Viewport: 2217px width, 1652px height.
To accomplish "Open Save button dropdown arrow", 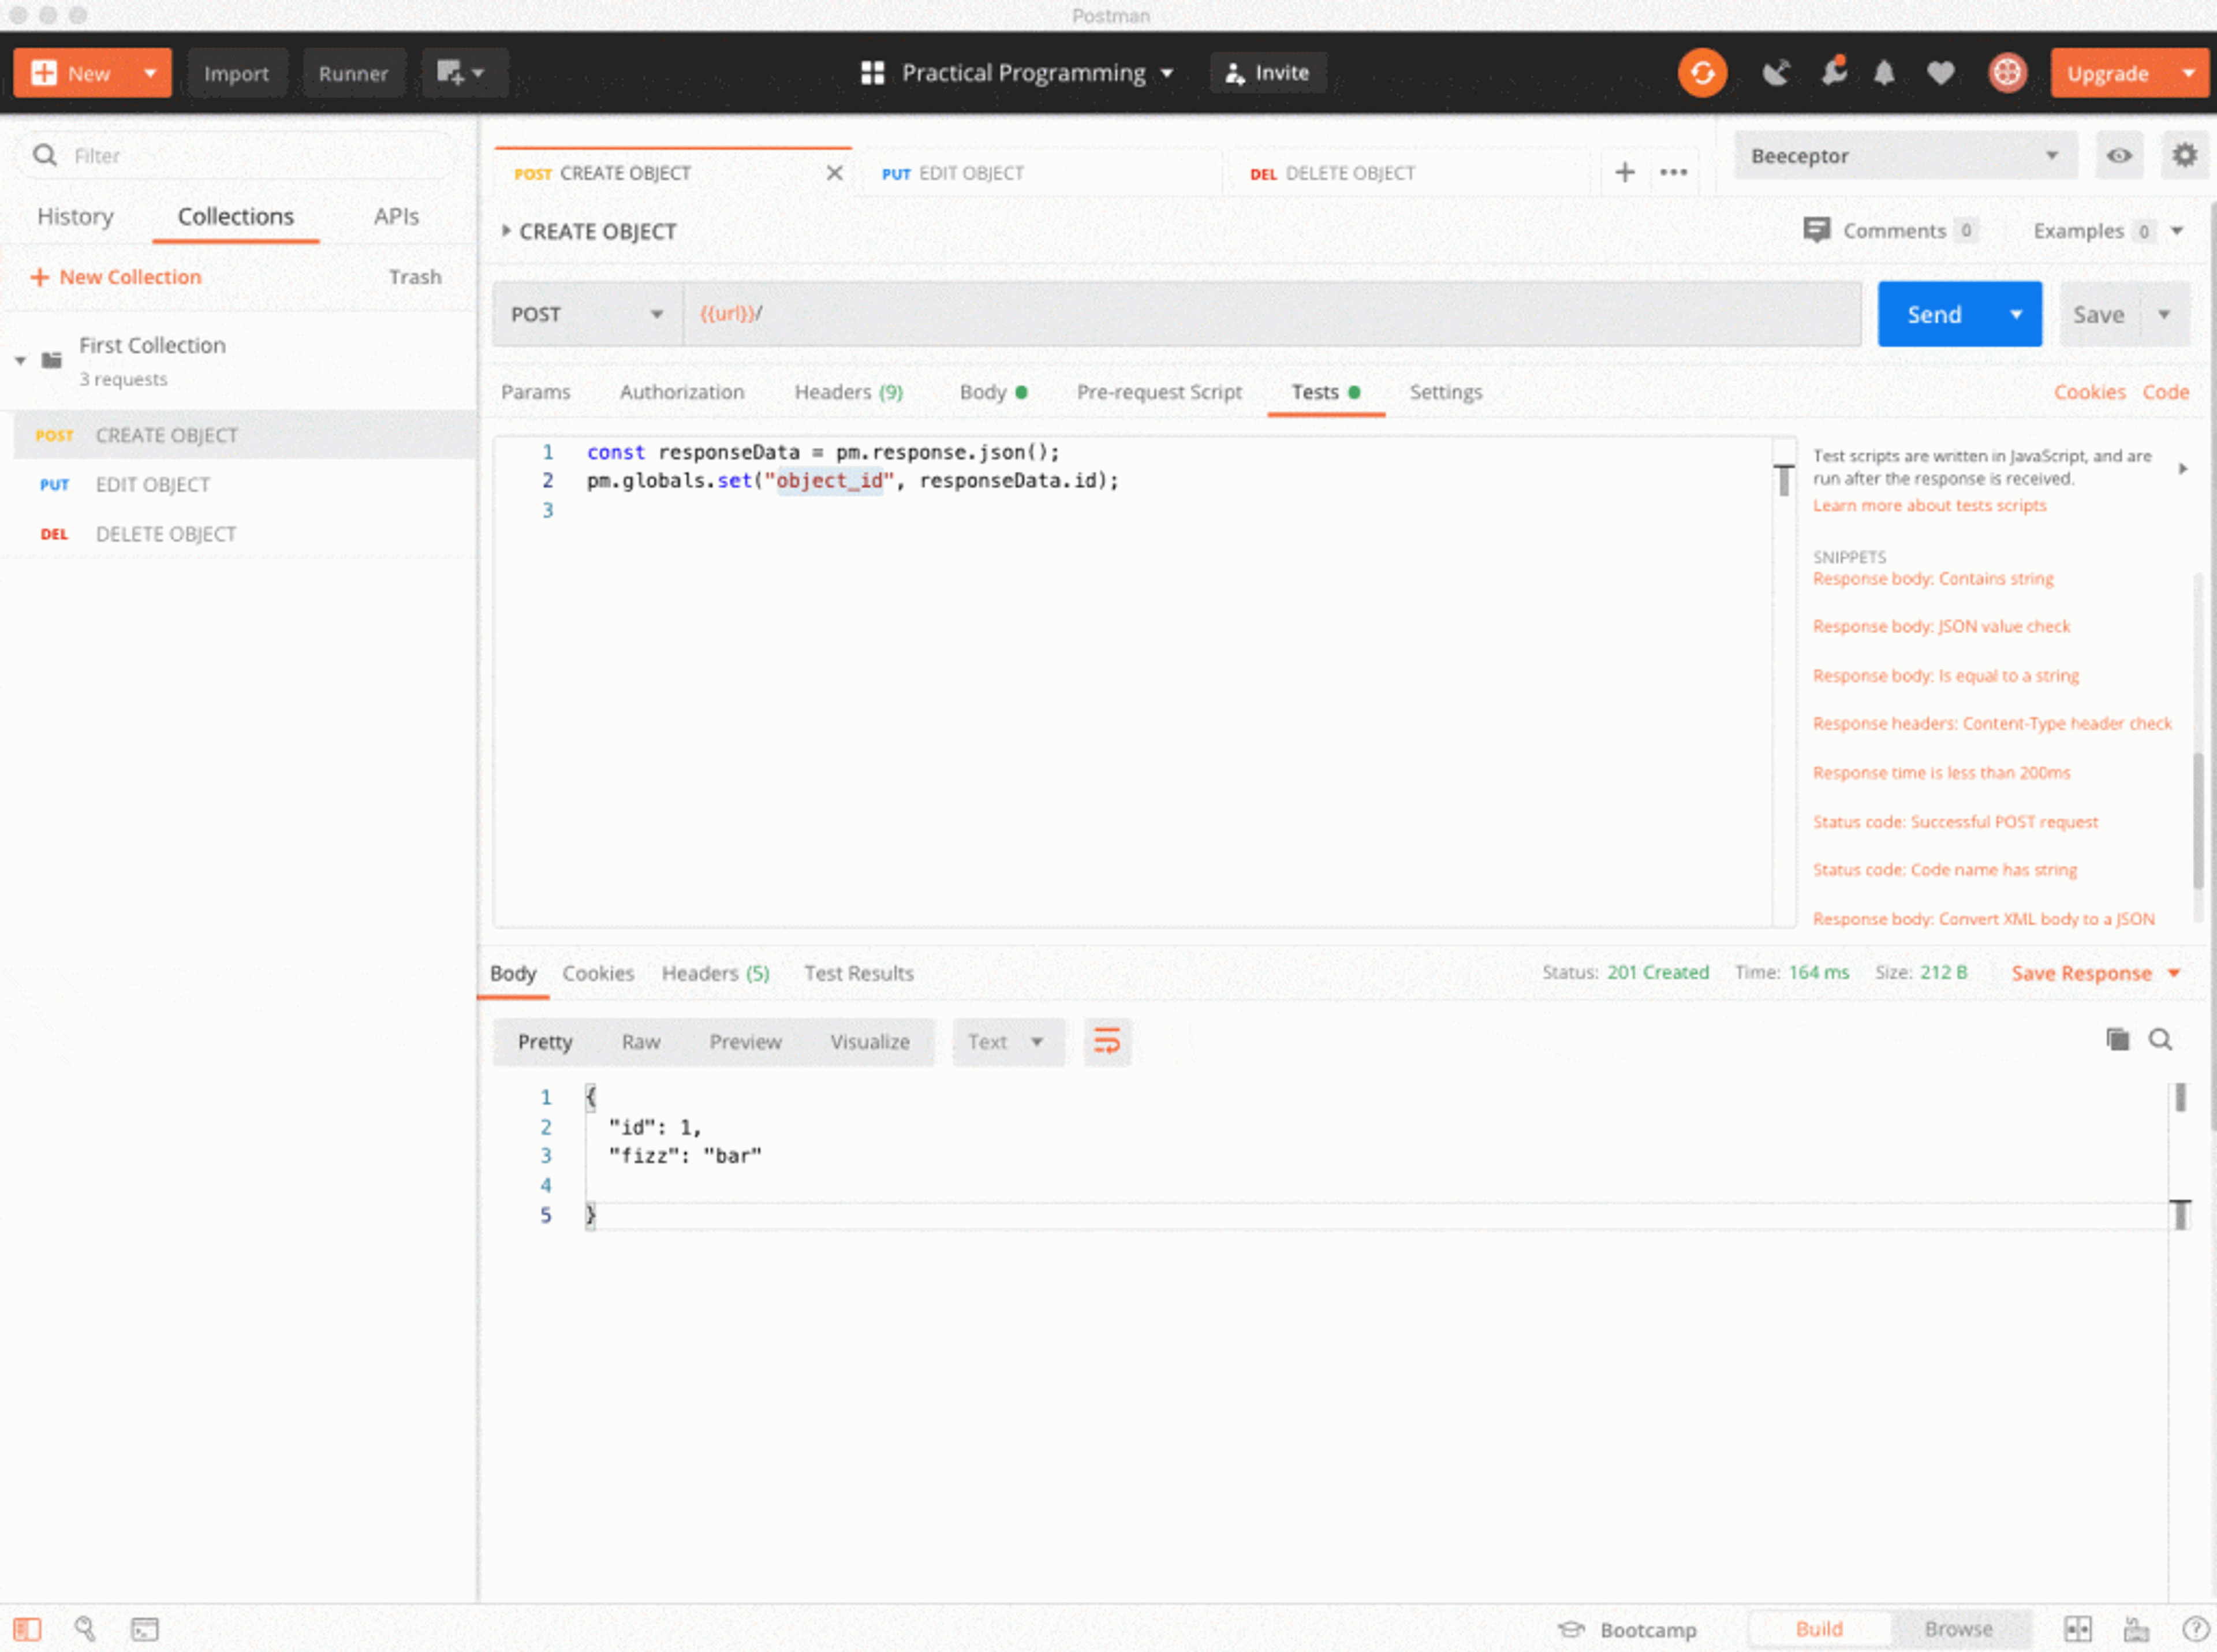I will [2164, 314].
